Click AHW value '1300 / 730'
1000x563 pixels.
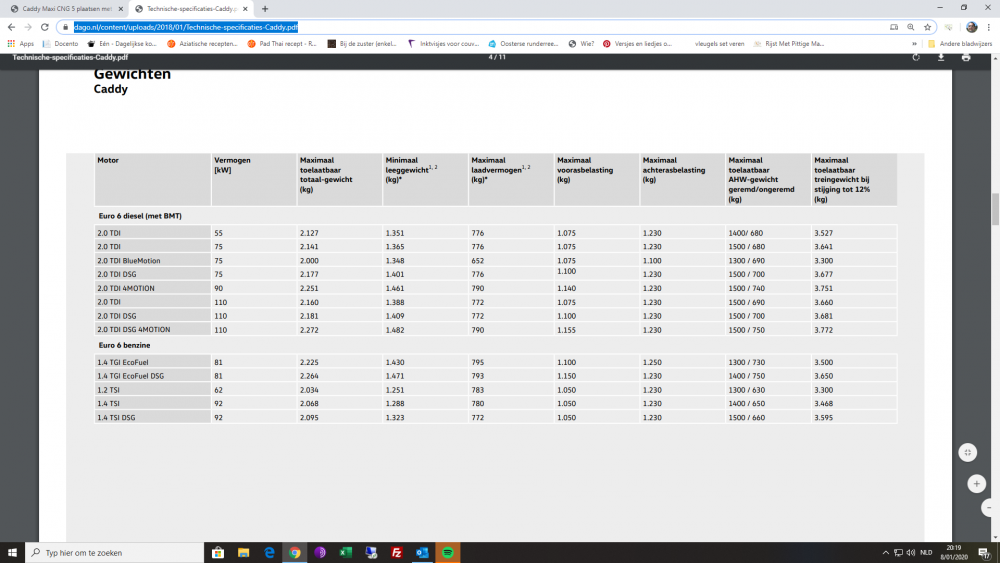747,362
